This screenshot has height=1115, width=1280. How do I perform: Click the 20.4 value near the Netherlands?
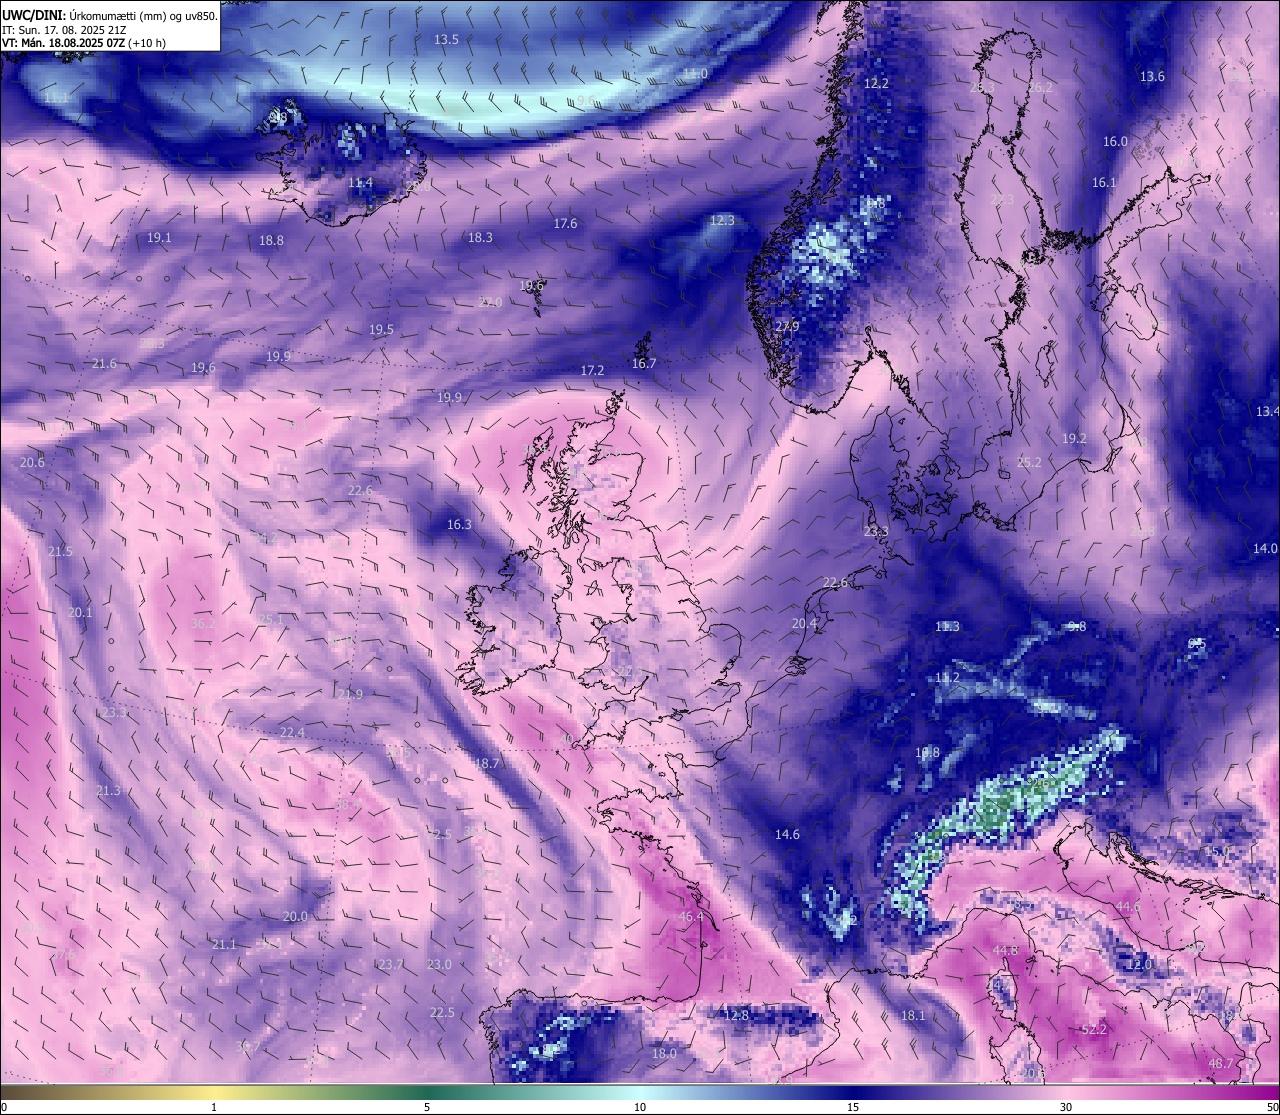[x=804, y=623]
